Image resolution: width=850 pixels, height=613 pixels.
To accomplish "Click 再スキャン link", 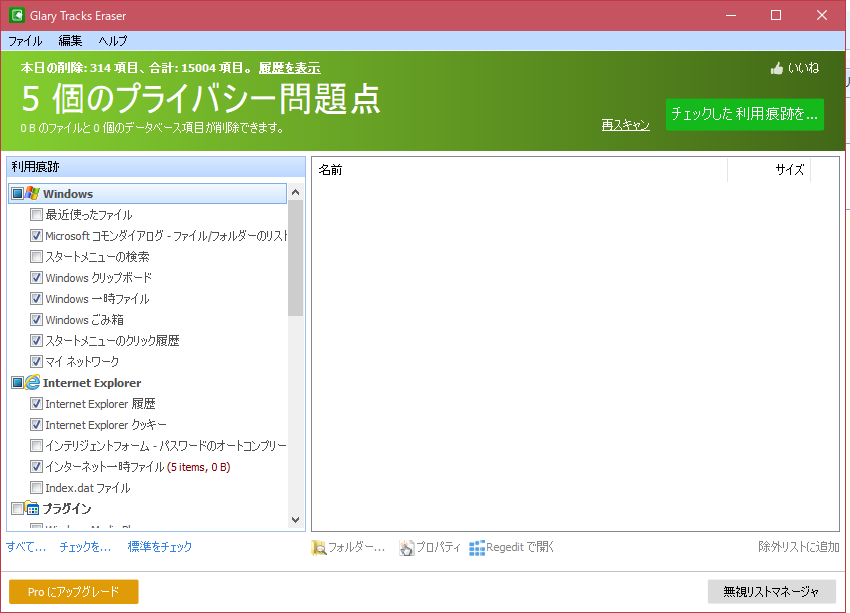I will pos(626,125).
